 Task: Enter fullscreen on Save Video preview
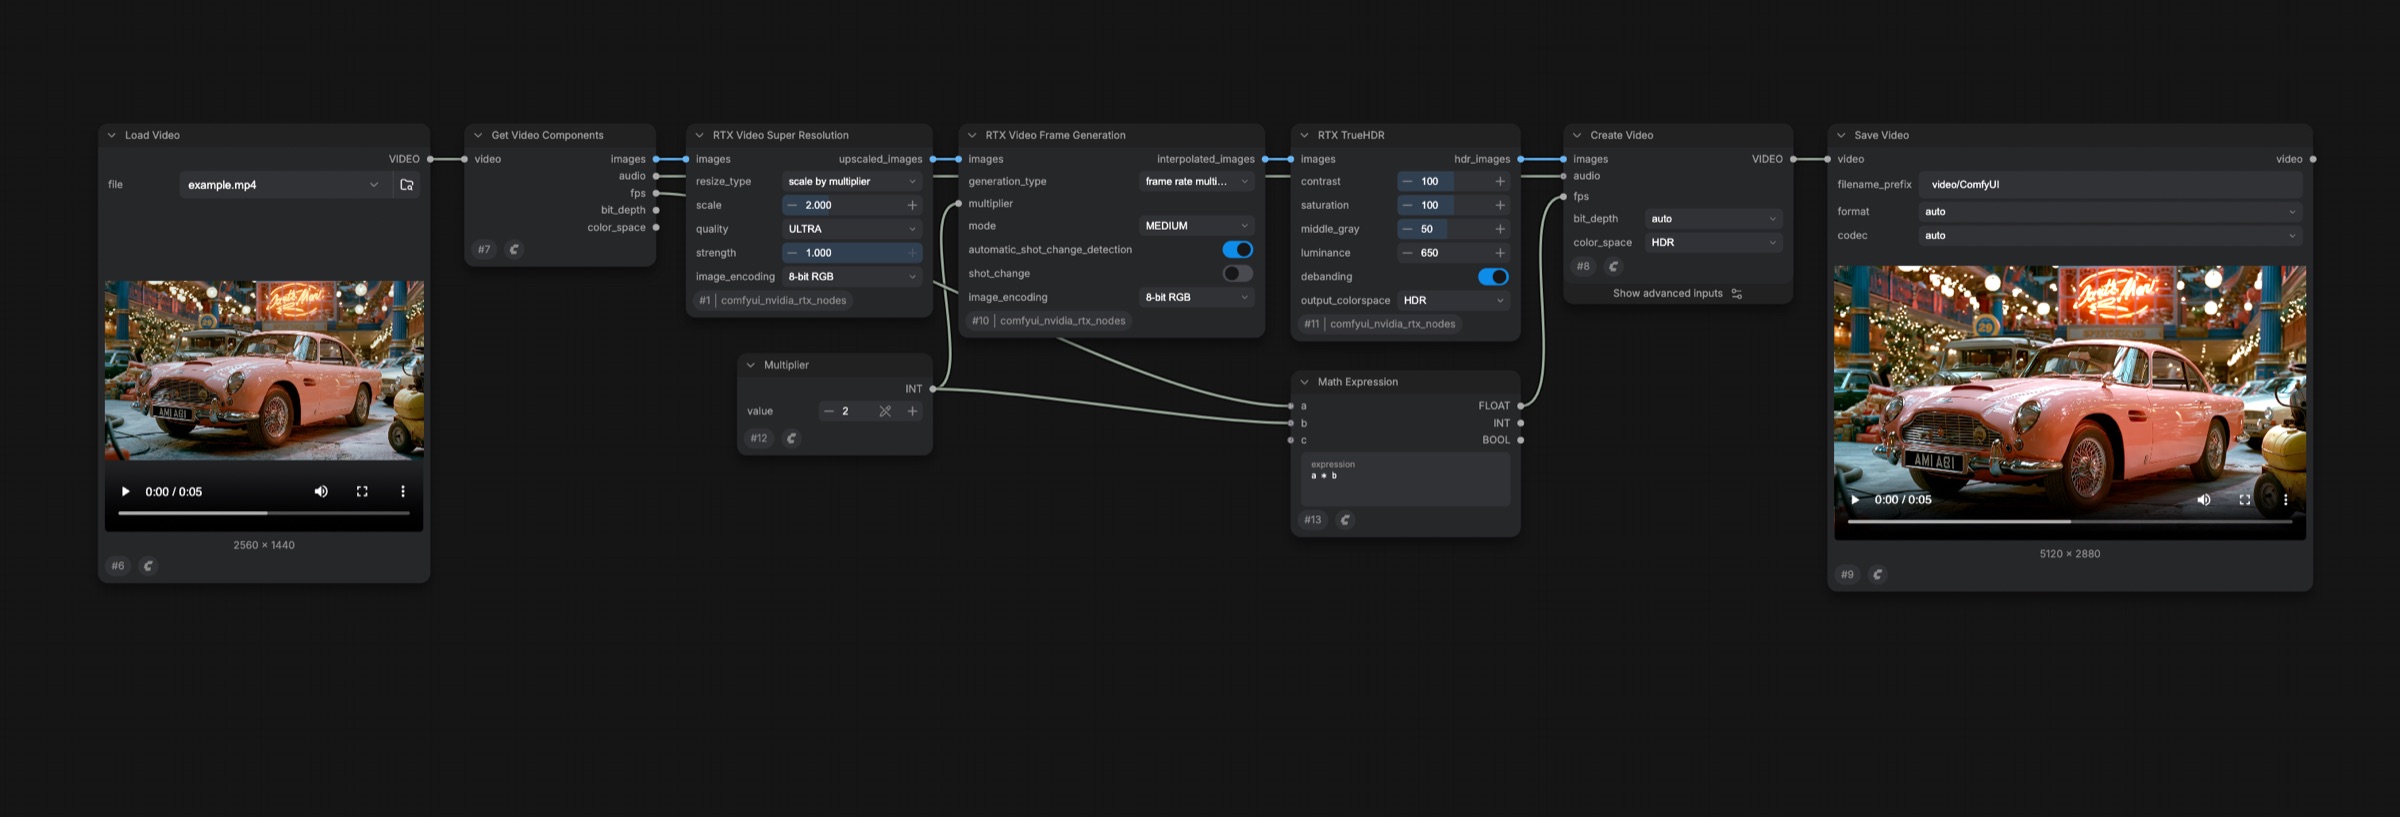coord(2245,499)
